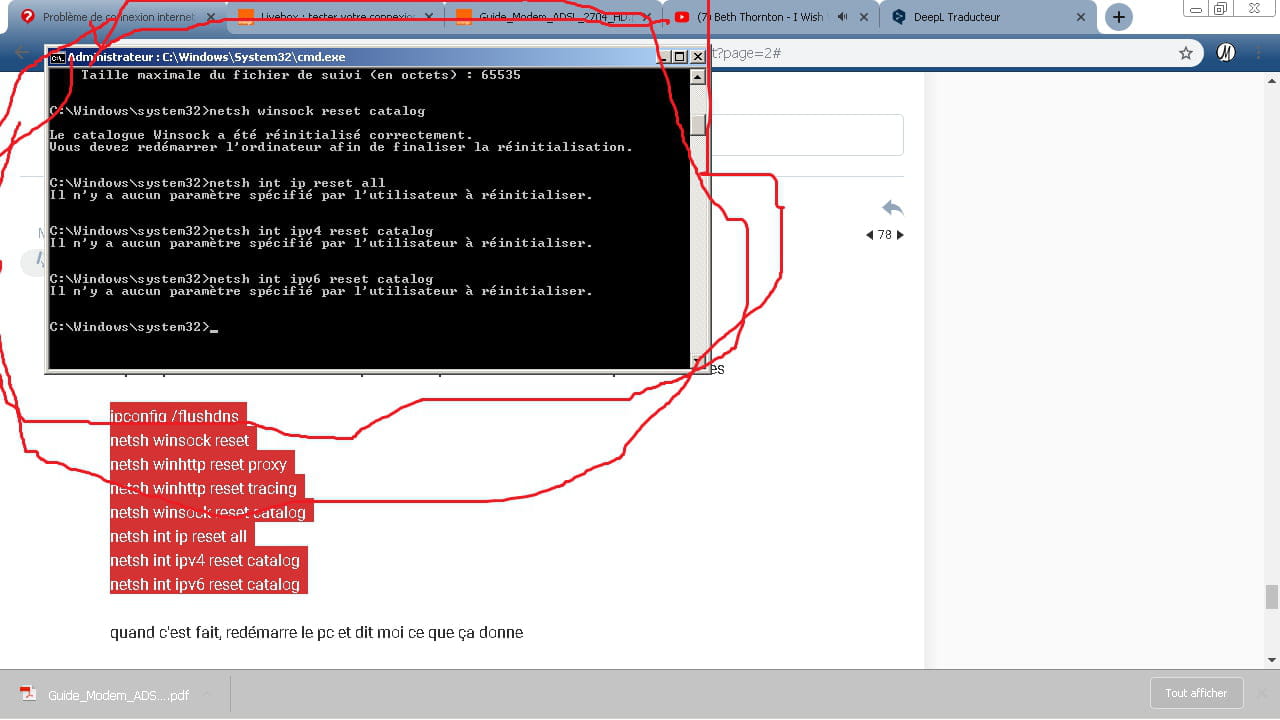Click the browser back arrow button
The image size is (1280, 720).
click(22, 53)
